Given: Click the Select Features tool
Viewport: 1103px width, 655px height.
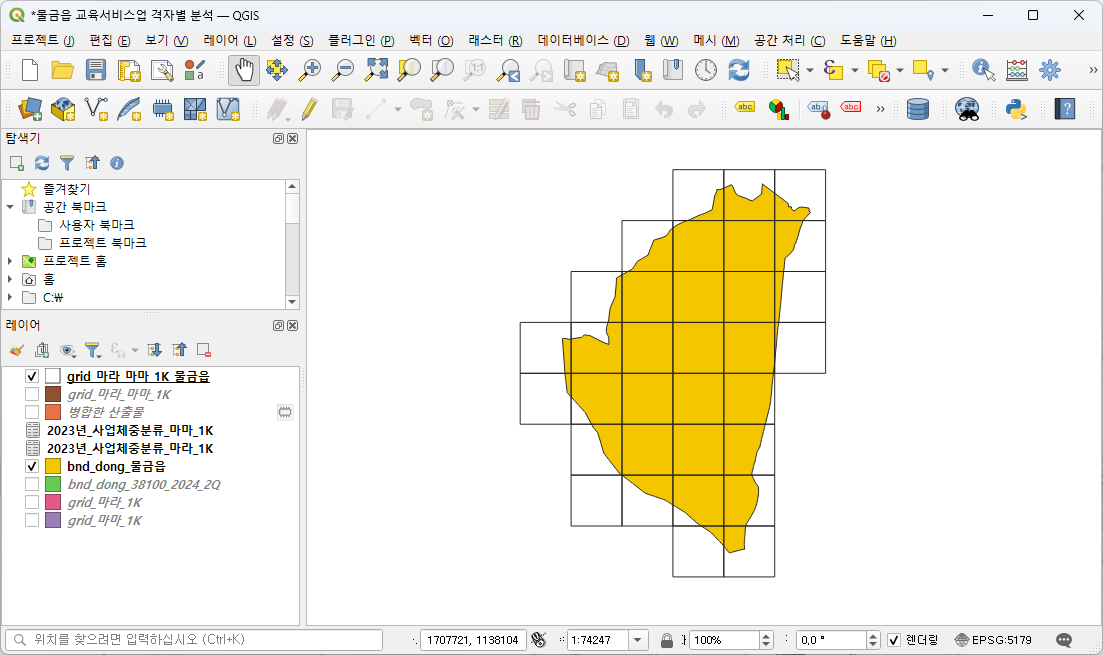Looking at the screenshot, I should click(788, 70).
